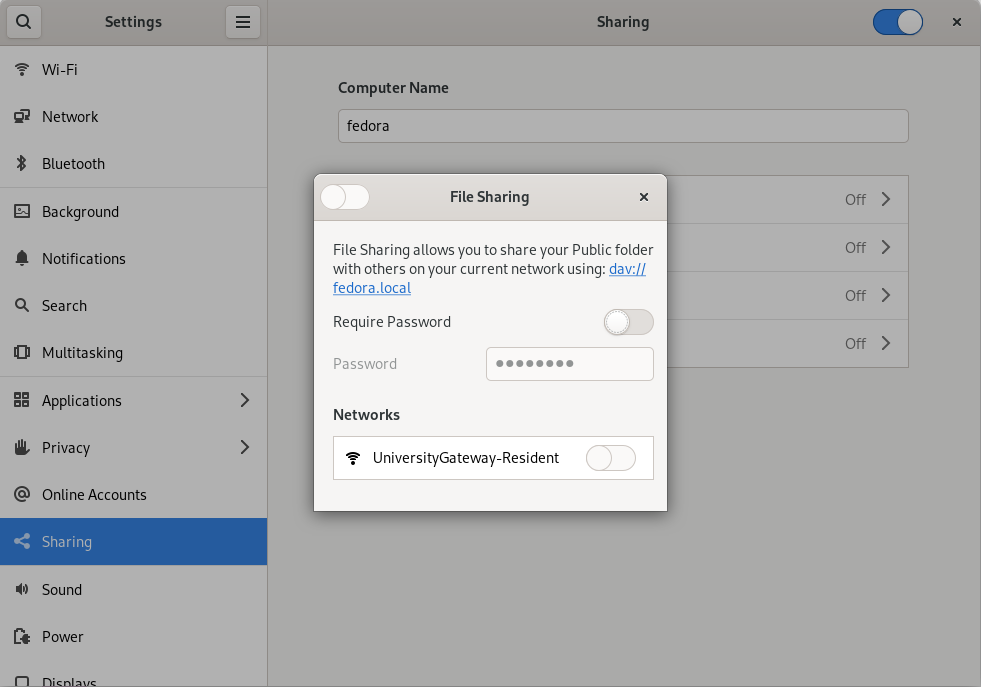981x687 pixels.
Task: Click the File Sharing dialog title
Action: 489,197
